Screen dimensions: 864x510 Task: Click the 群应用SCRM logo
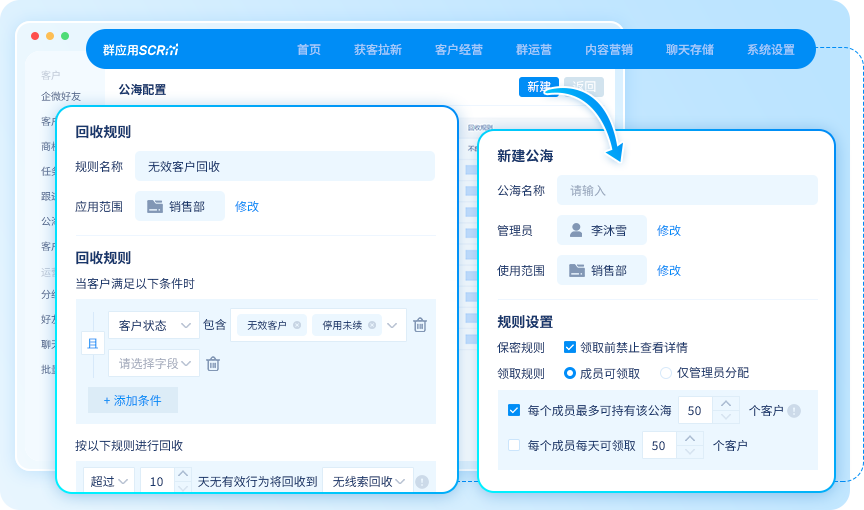[141, 50]
